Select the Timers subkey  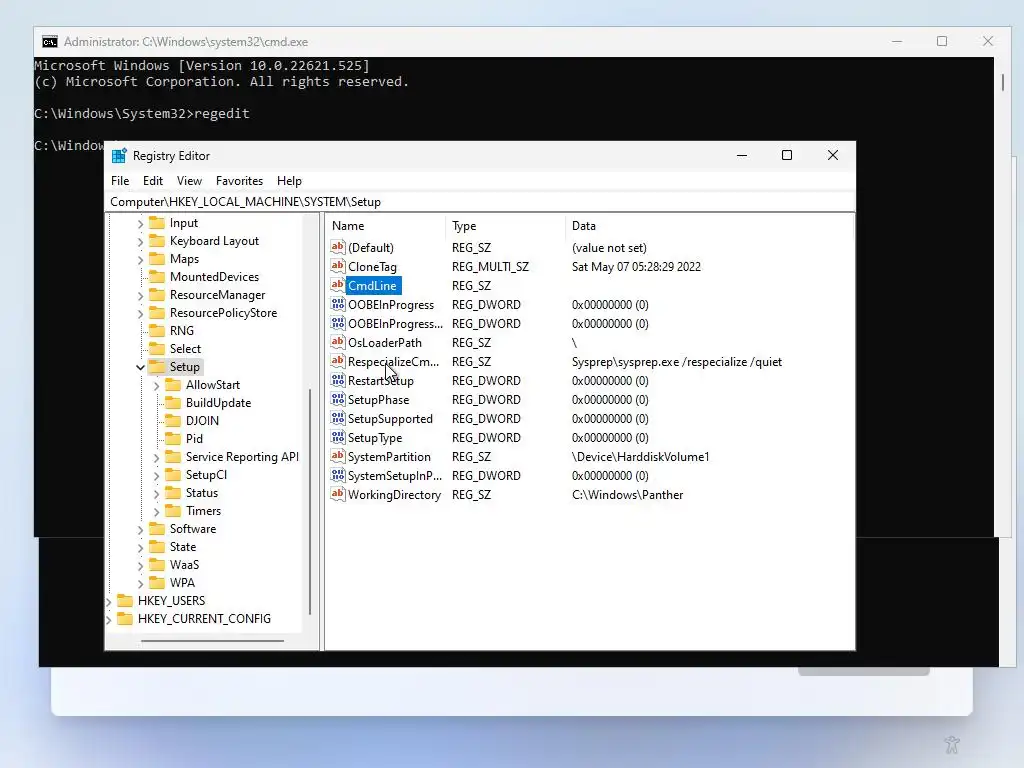203,511
